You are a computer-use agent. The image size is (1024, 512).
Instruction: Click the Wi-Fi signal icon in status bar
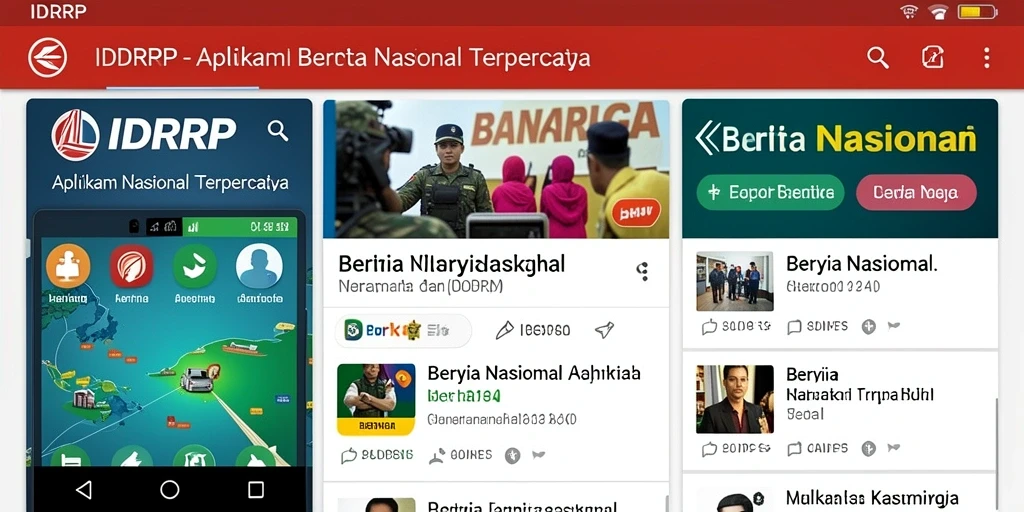pyautogui.click(x=938, y=12)
